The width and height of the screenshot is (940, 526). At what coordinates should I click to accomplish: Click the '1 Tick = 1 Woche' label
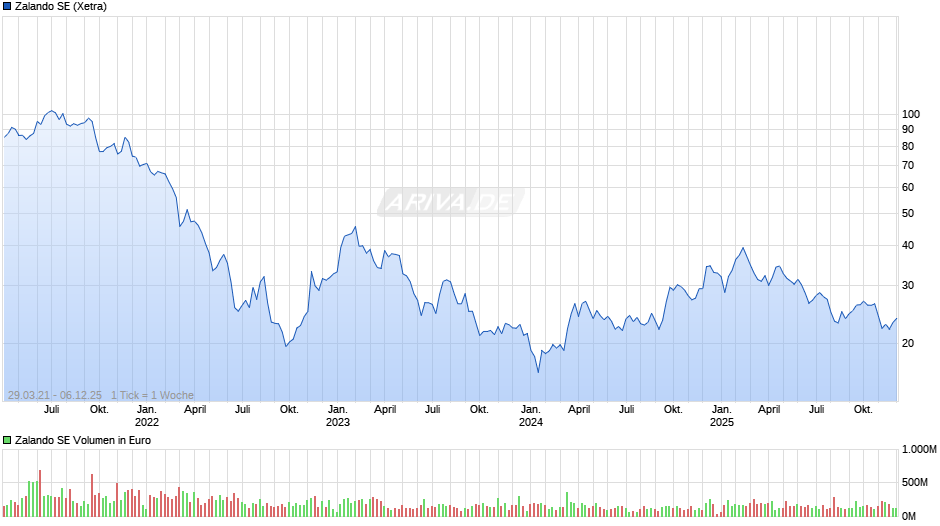[152, 395]
